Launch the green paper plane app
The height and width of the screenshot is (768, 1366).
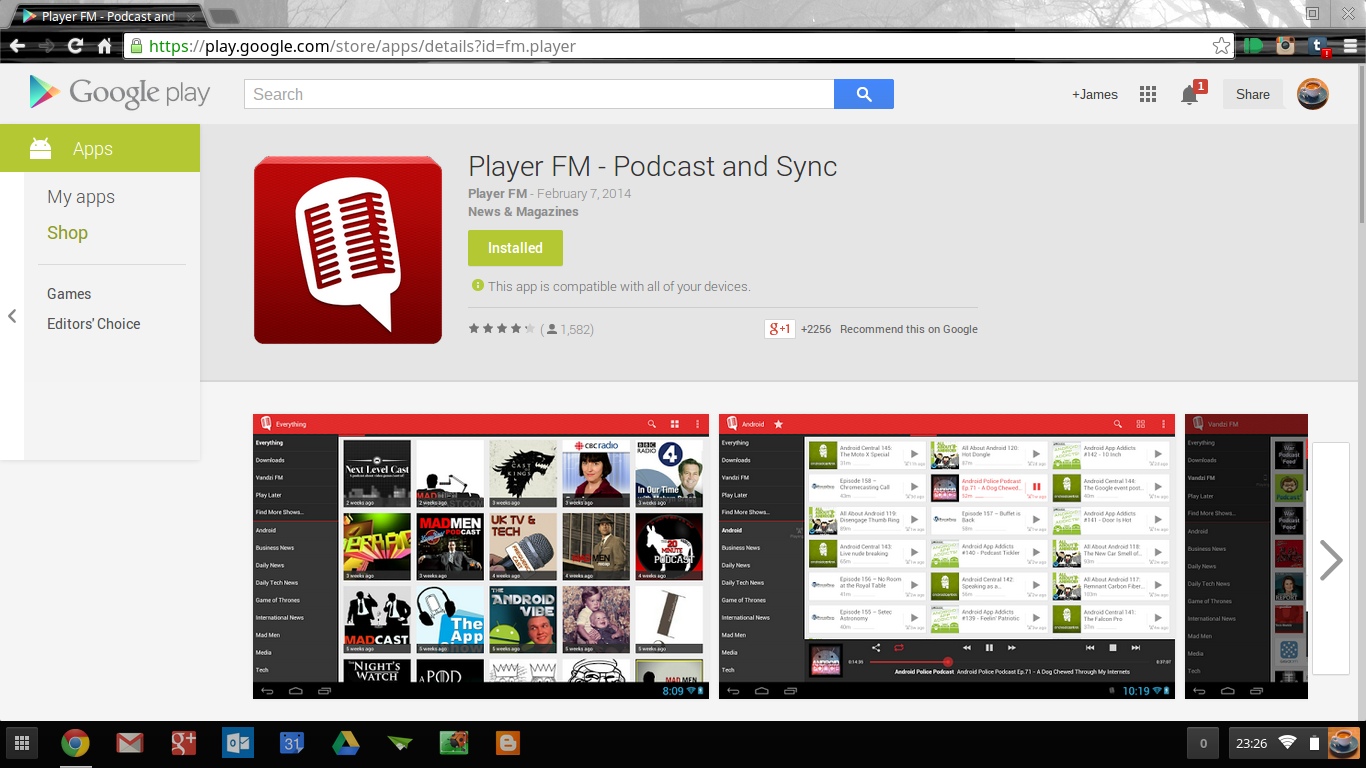point(400,743)
